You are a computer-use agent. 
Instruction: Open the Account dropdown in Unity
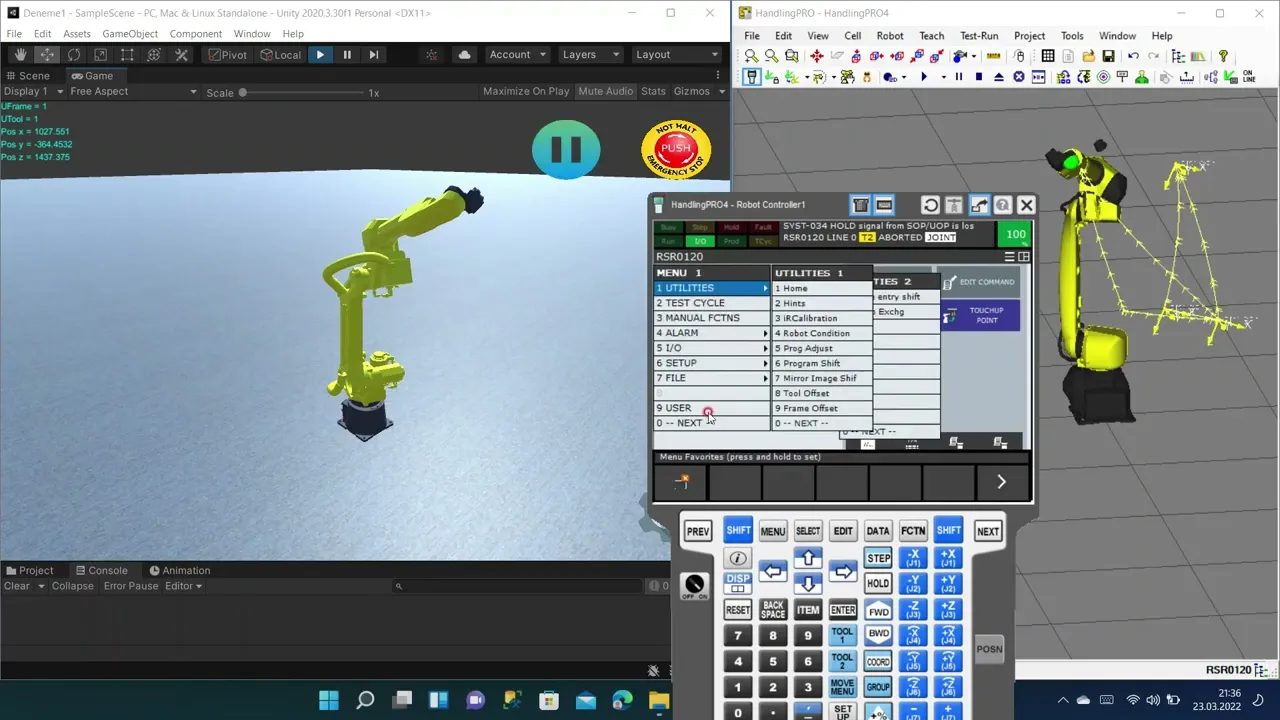517,55
